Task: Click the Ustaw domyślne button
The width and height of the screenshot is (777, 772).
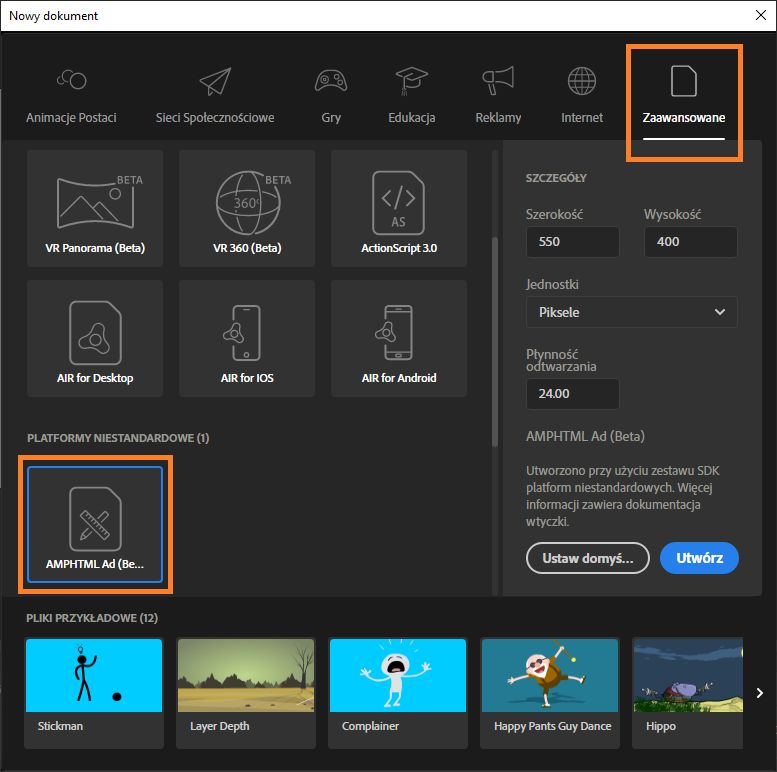Action: click(x=588, y=558)
